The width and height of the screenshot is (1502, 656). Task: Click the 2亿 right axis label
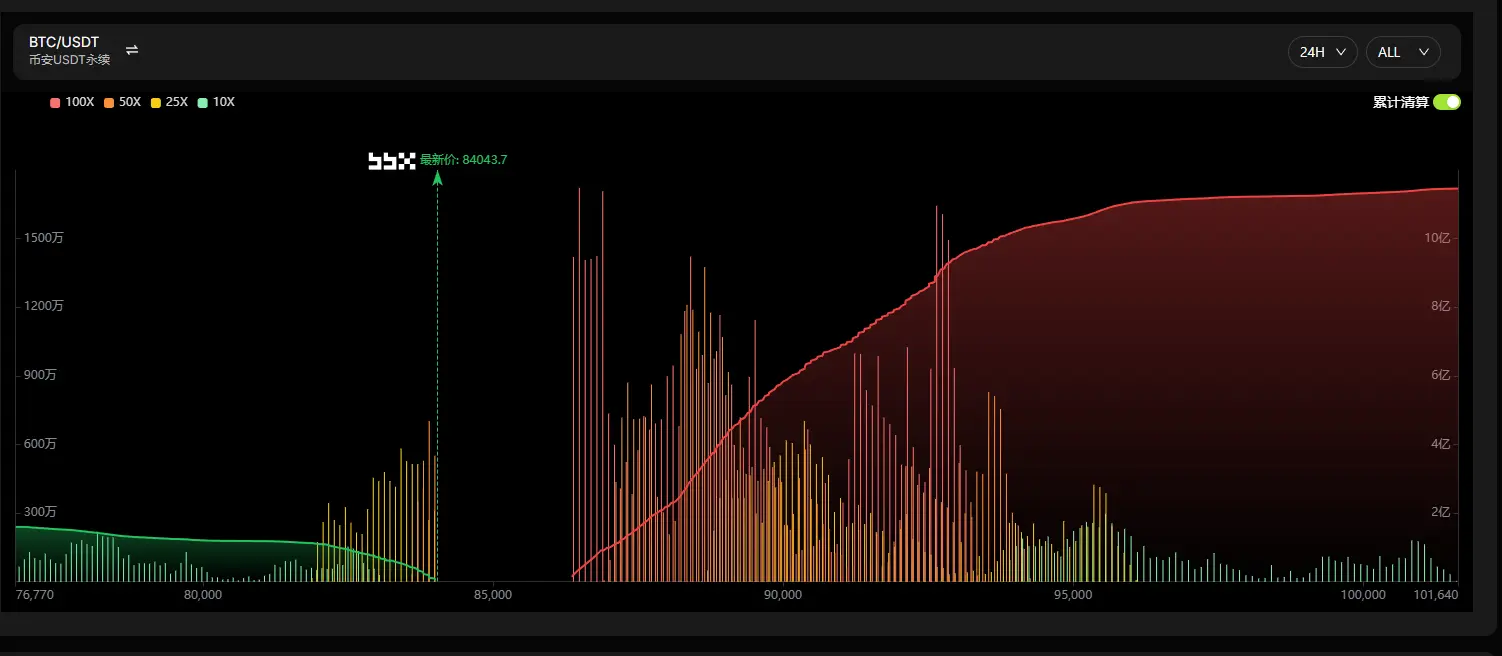pos(1441,512)
